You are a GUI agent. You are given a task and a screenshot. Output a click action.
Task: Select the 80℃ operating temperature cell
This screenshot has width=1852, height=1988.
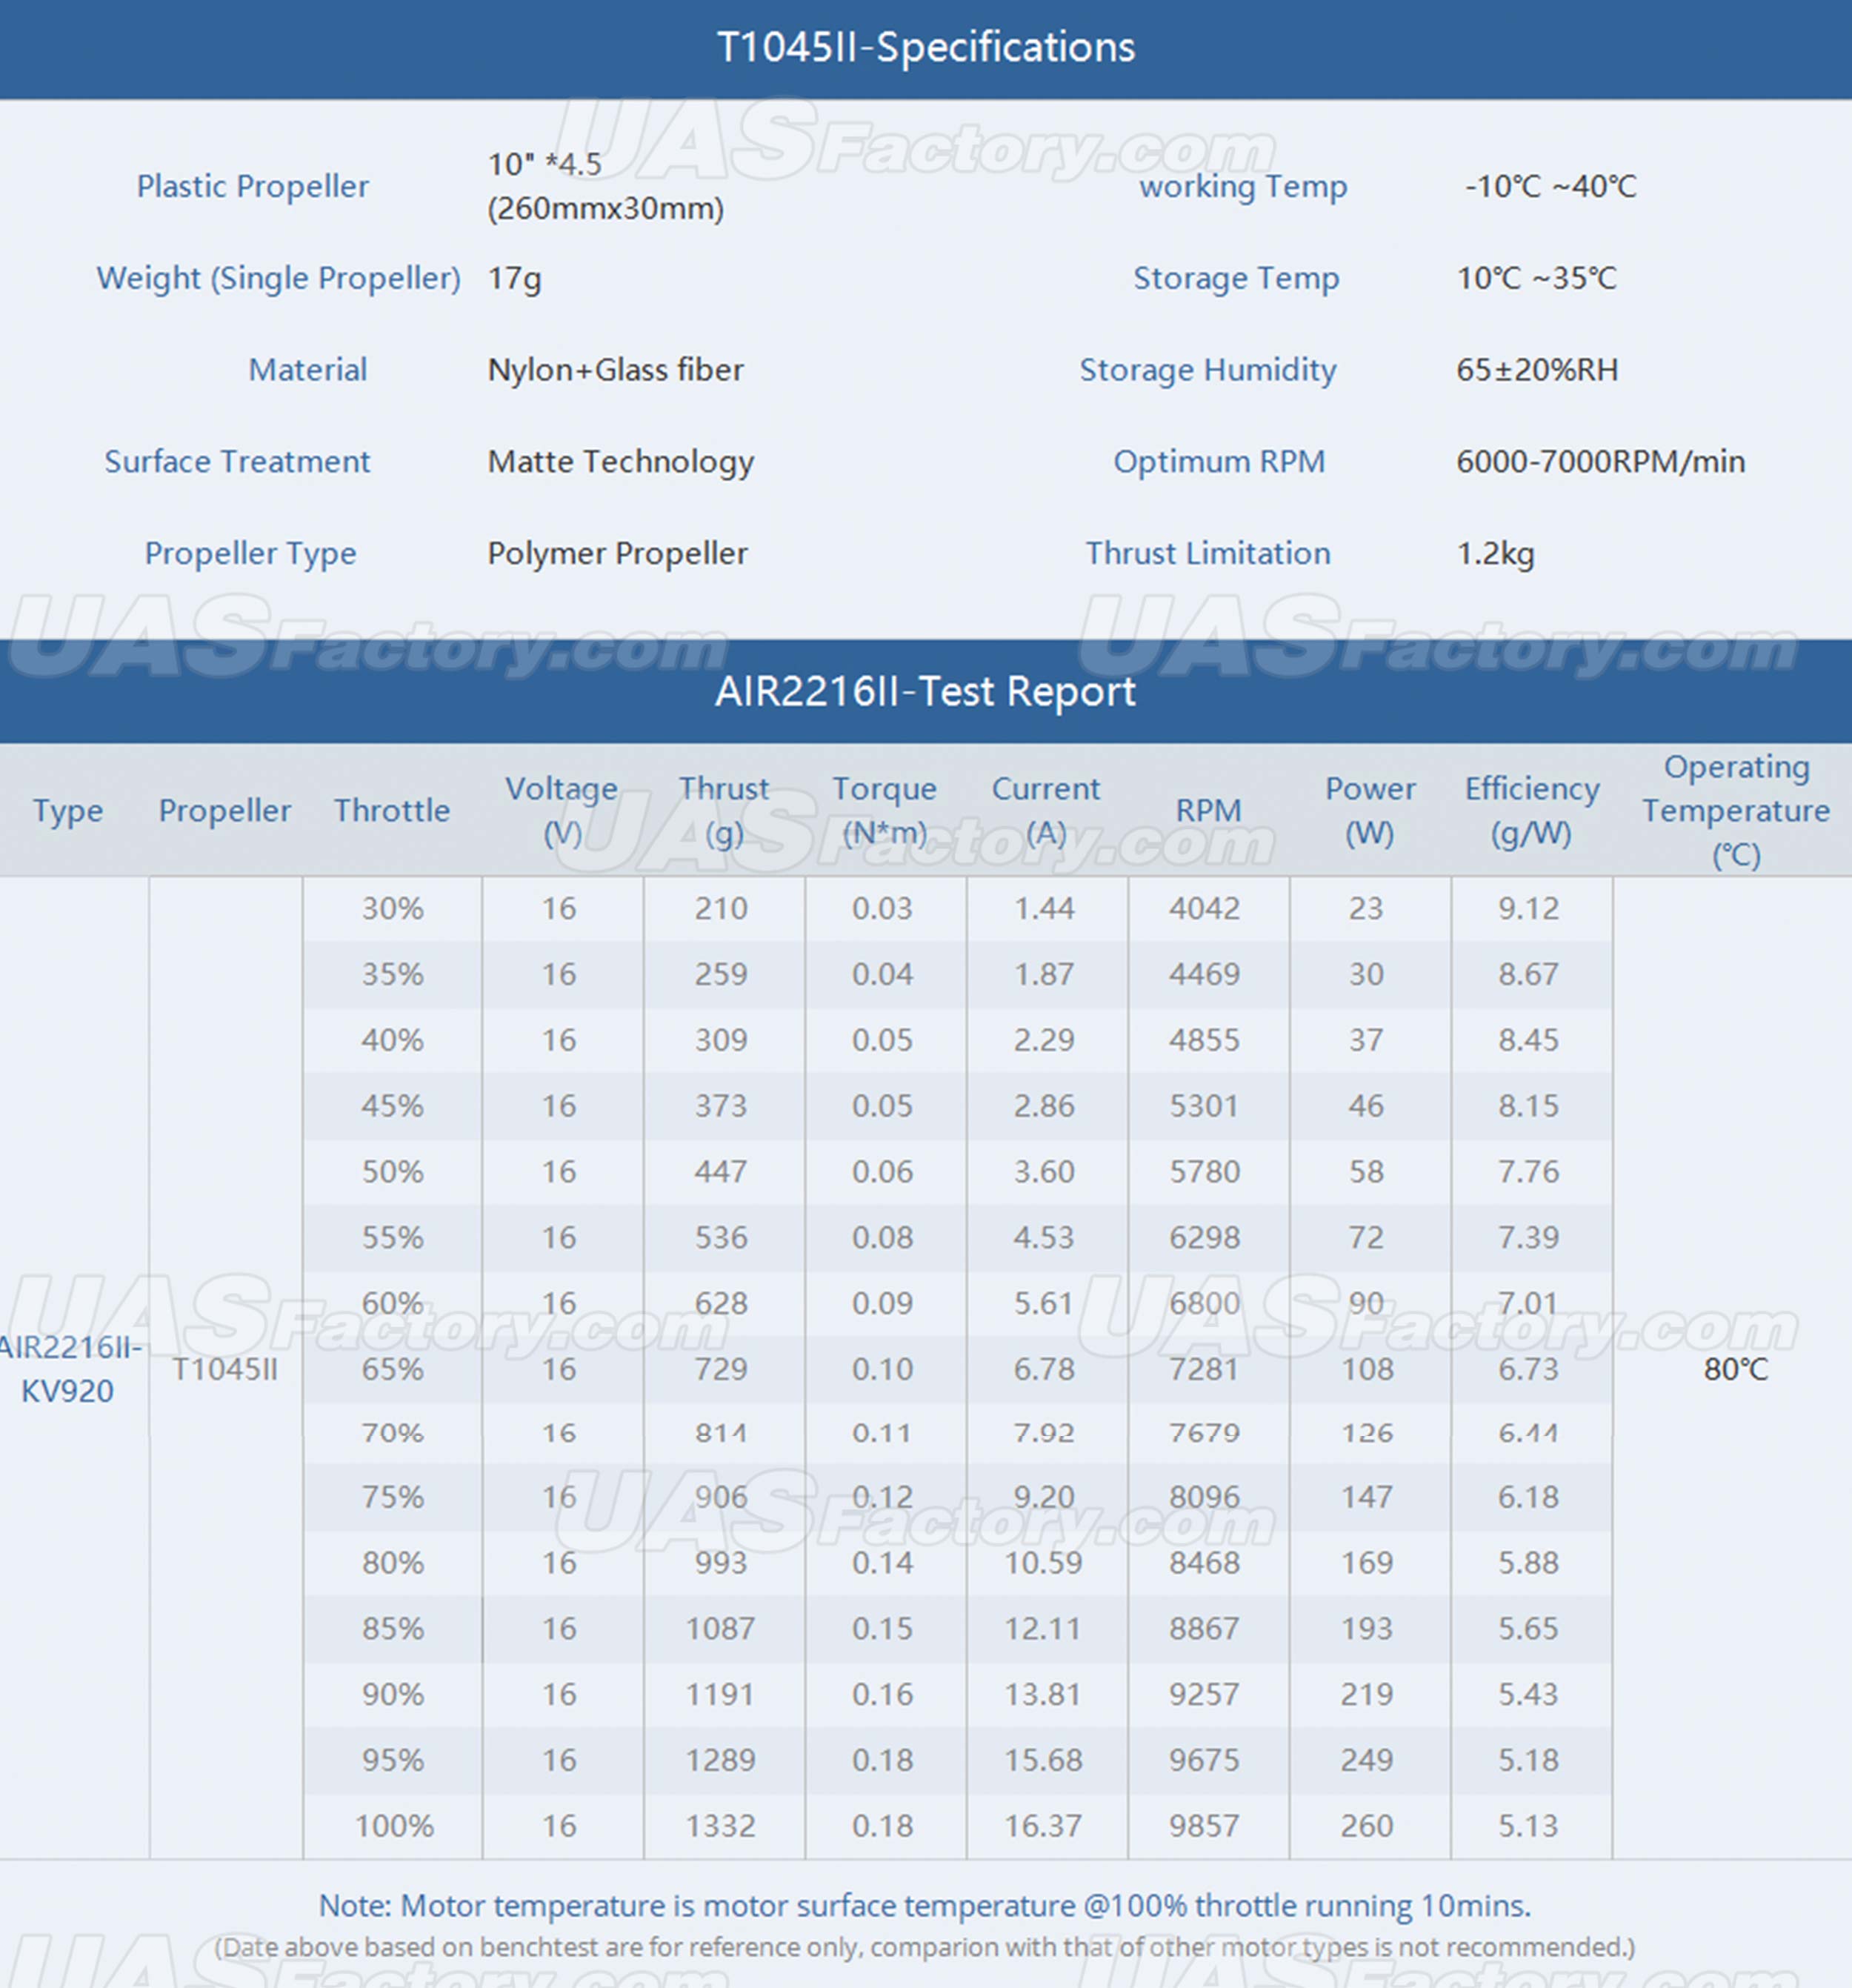pyautogui.click(x=1735, y=1369)
